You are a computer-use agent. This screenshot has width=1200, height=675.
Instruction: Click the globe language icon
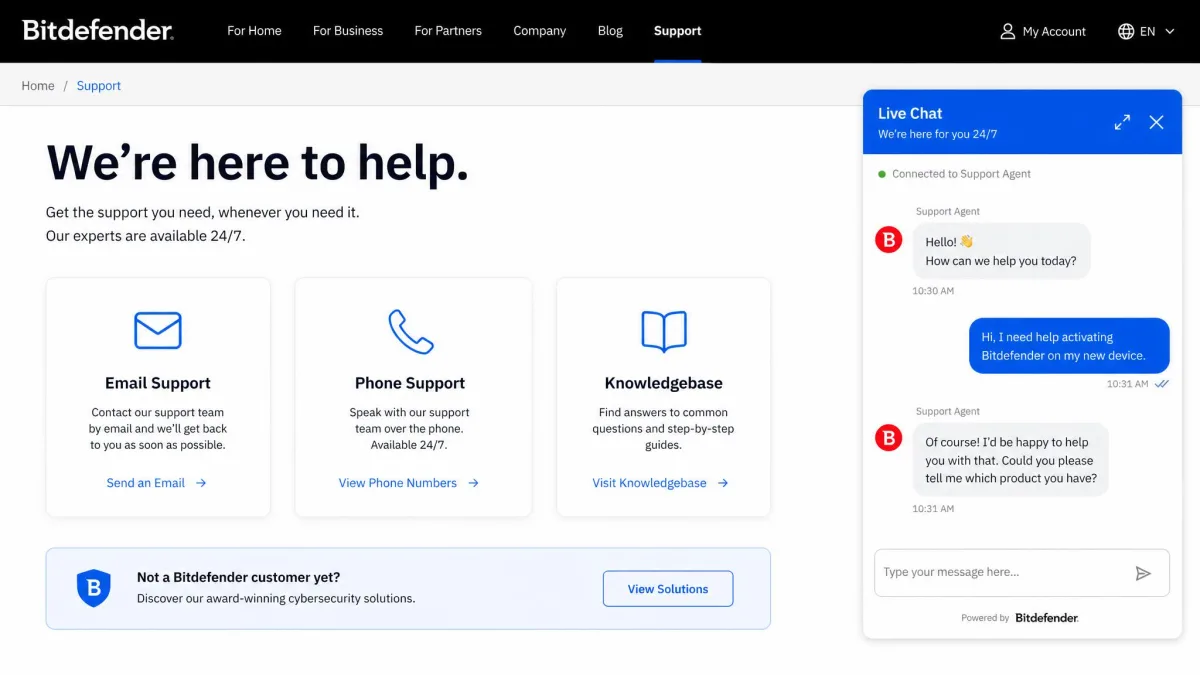click(1126, 31)
